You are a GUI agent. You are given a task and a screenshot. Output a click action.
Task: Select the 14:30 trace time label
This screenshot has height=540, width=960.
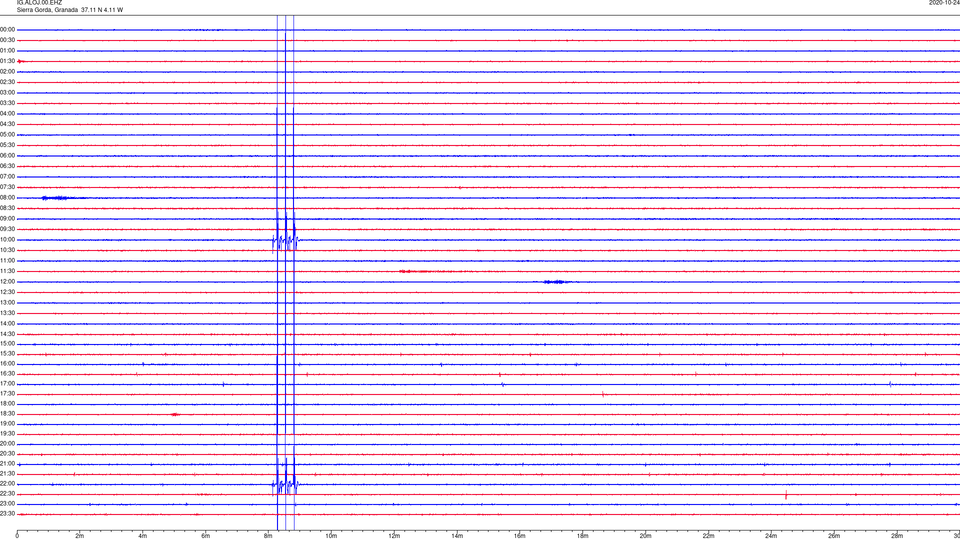pos(8,334)
